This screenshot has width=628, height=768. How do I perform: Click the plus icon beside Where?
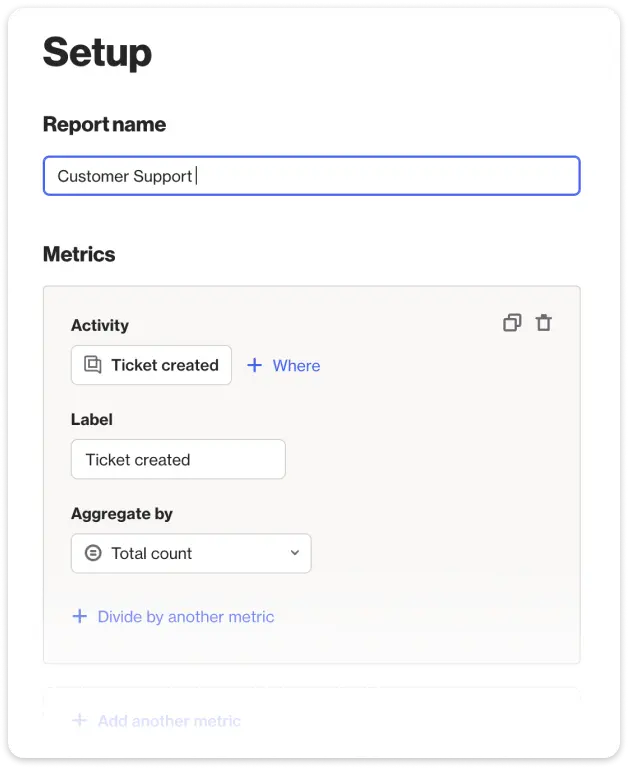coord(254,365)
